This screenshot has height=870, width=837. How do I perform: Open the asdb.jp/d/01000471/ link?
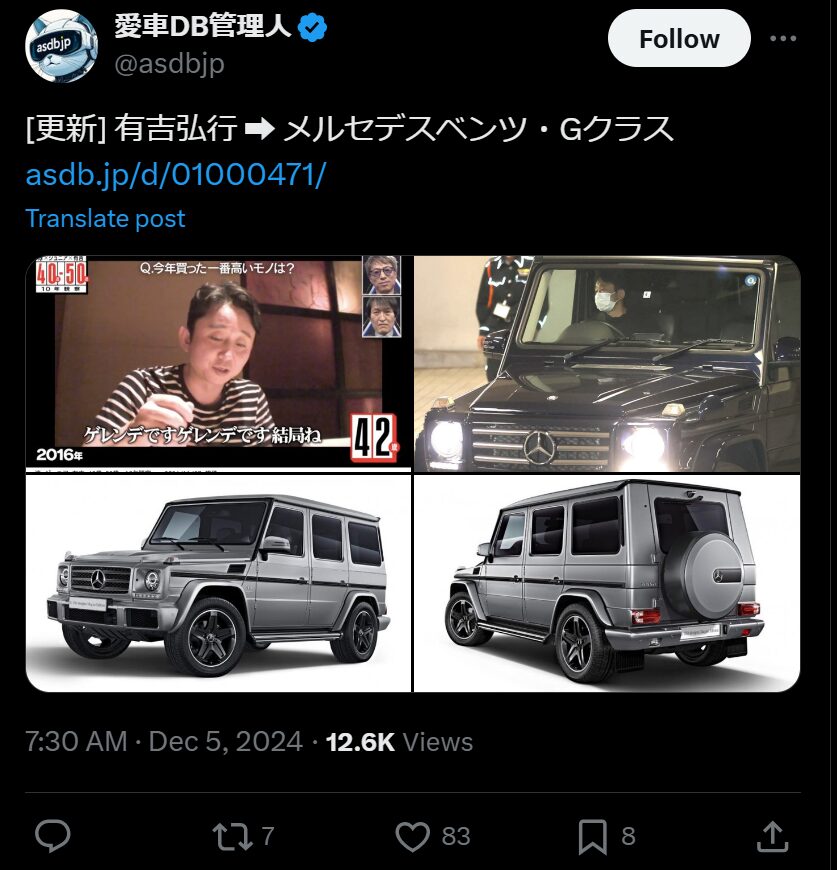tap(176, 174)
